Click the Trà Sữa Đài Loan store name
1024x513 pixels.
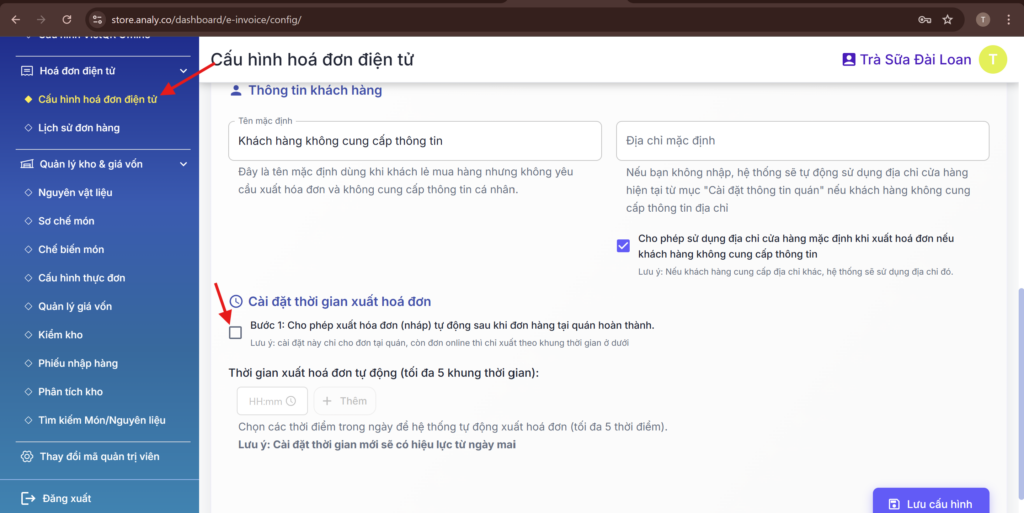[916, 60]
